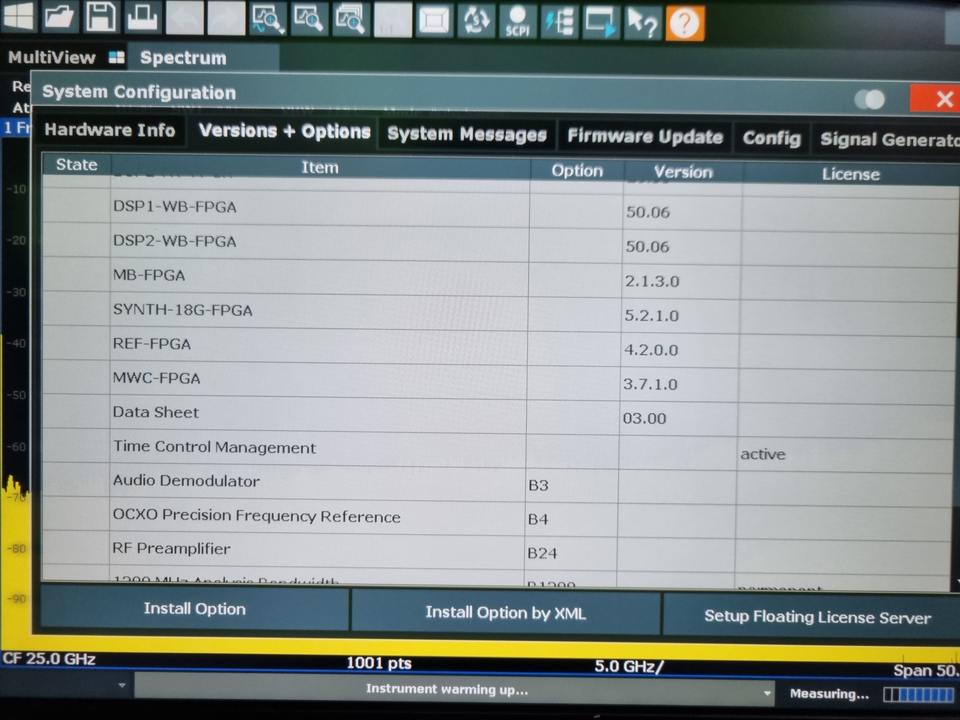
Task: Click Setup Floating License Server button
Action: pos(812,616)
